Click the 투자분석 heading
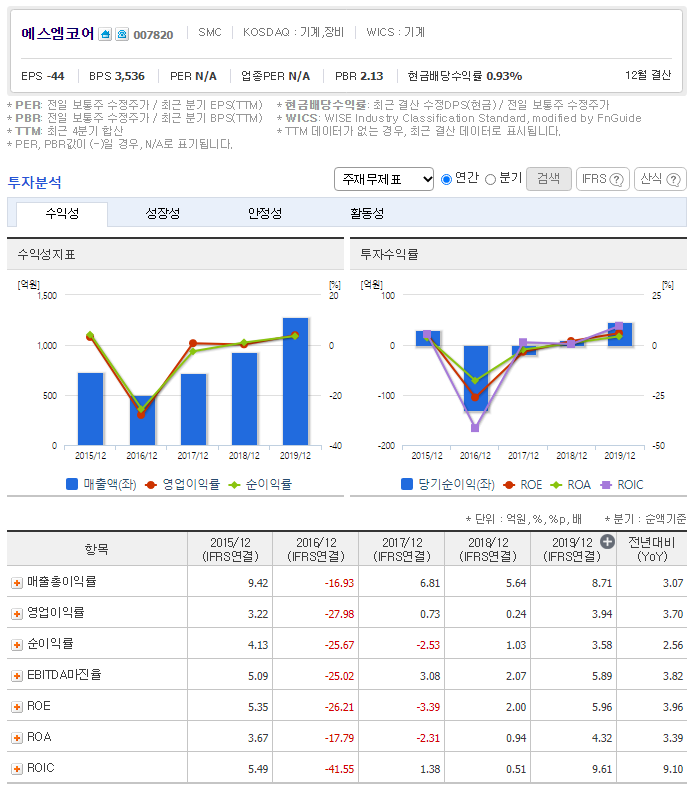 (34, 182)
